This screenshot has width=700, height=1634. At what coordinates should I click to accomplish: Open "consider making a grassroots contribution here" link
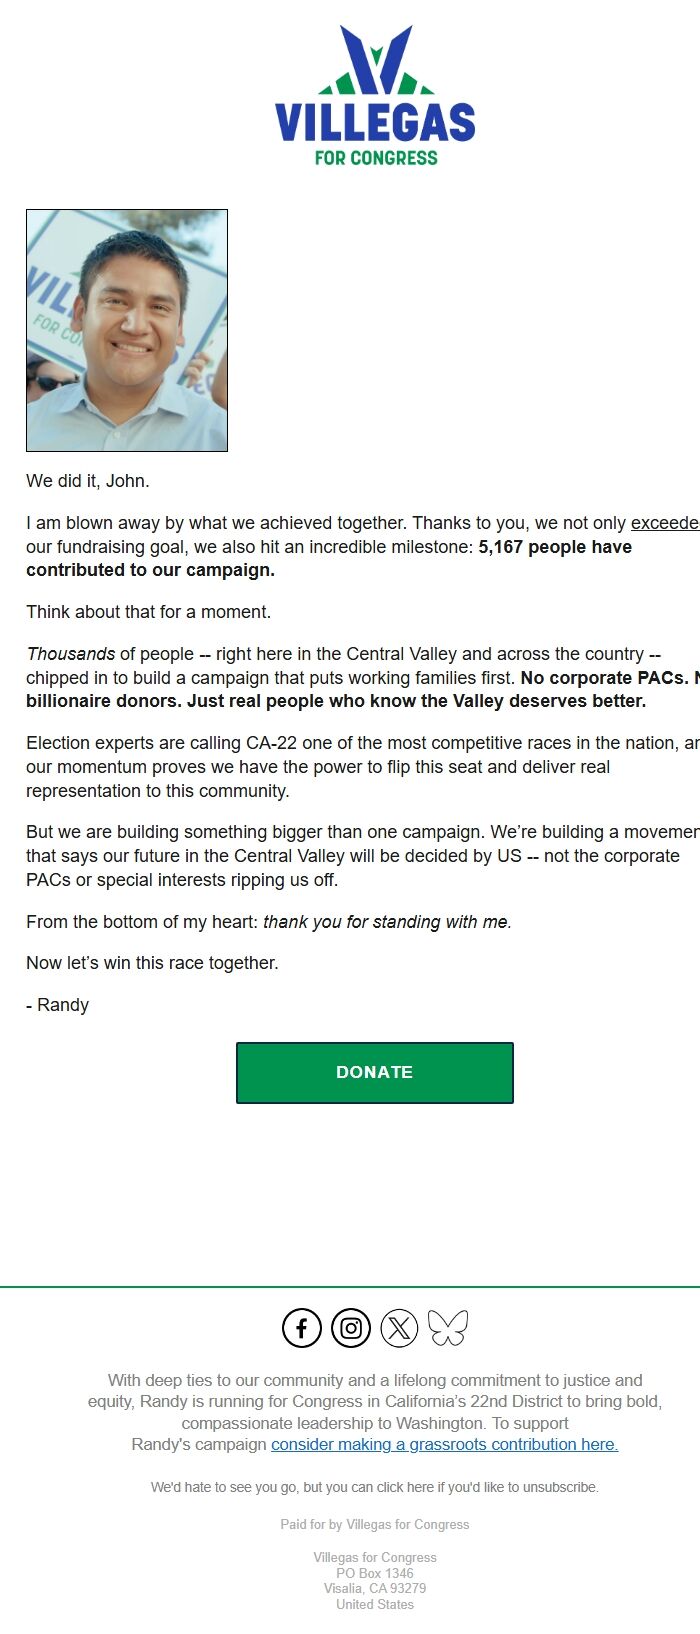tap(444, 1444)
